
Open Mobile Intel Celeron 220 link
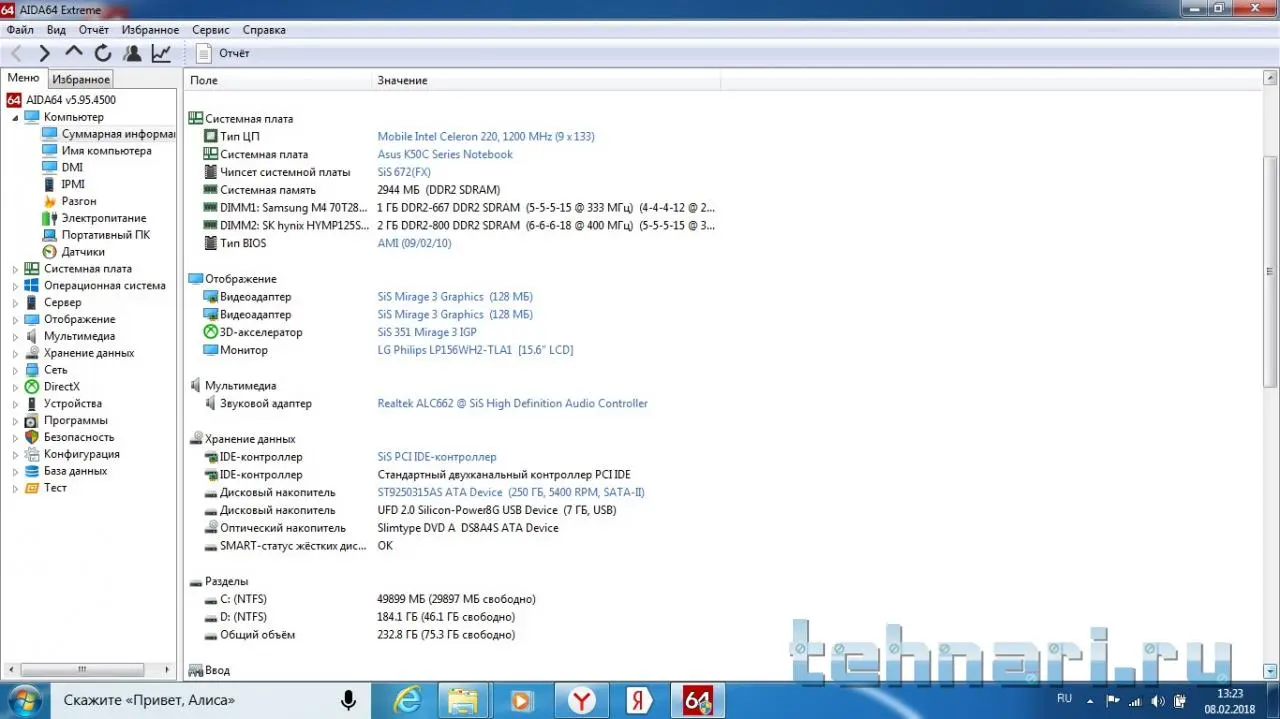tap(486, 136)
